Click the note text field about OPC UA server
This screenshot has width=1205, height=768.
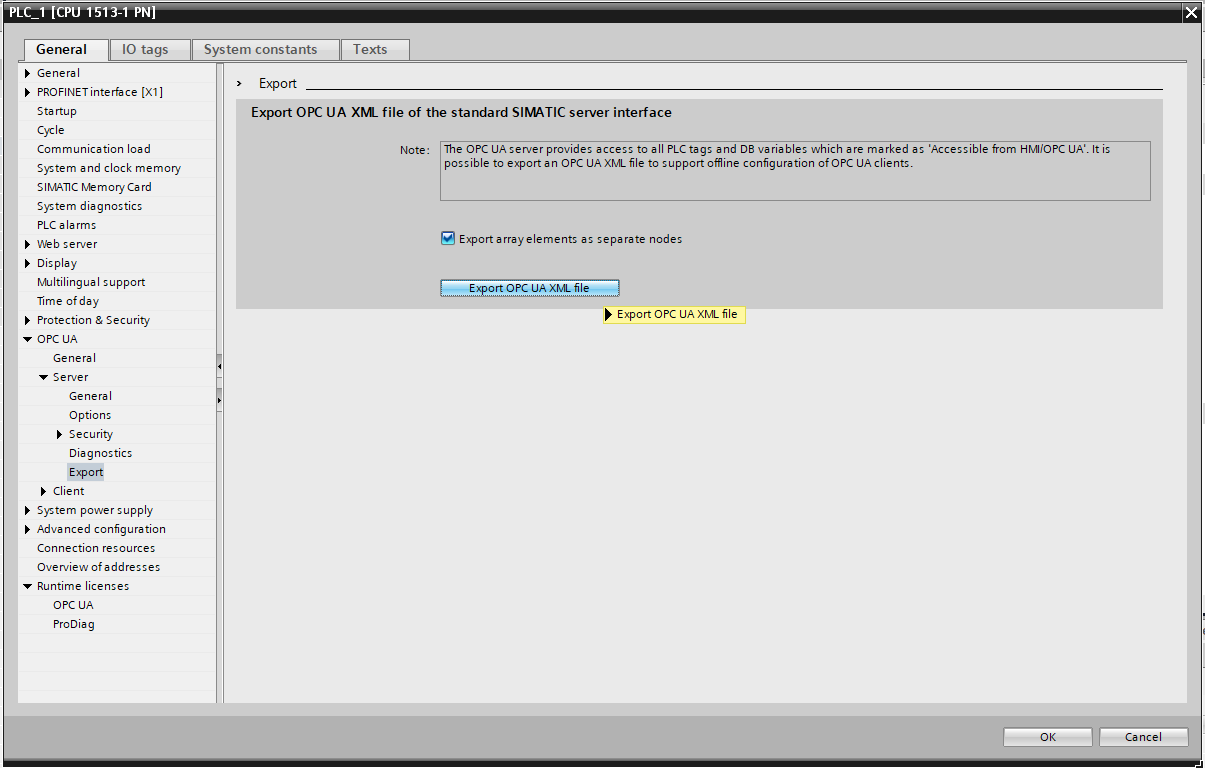[x=795, y=171]
